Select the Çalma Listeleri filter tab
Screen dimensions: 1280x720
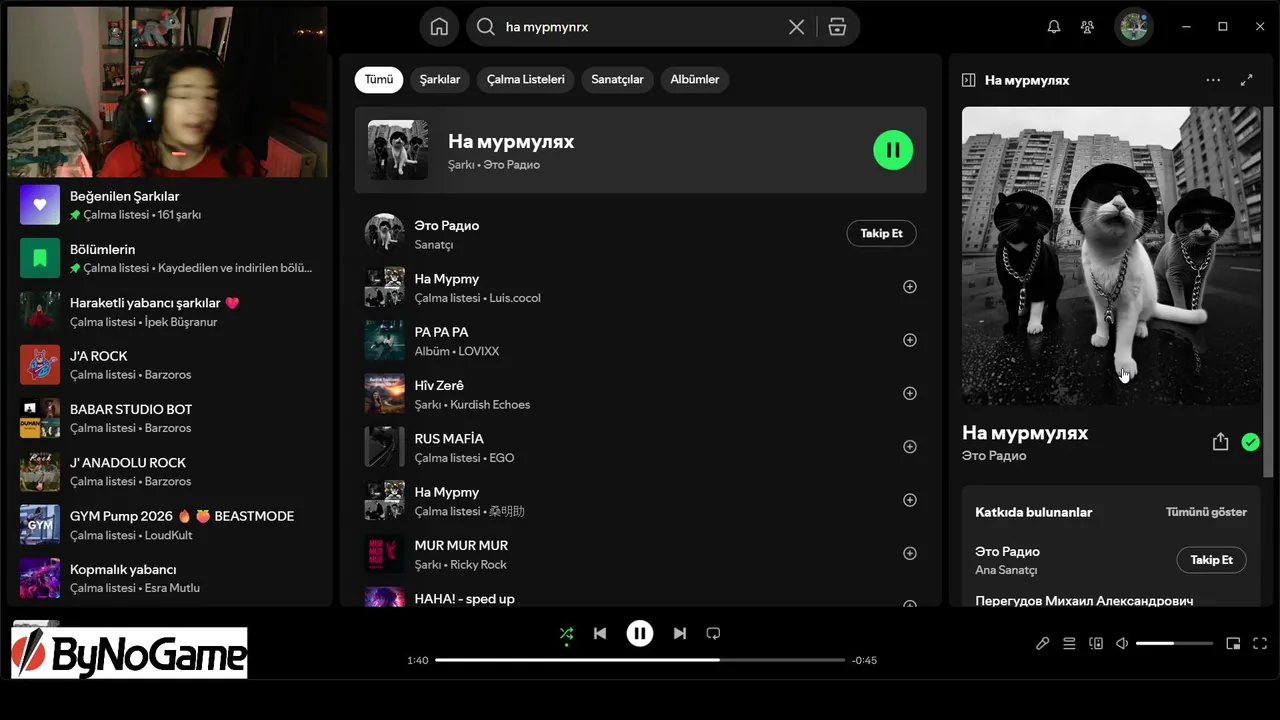[526, 80]
